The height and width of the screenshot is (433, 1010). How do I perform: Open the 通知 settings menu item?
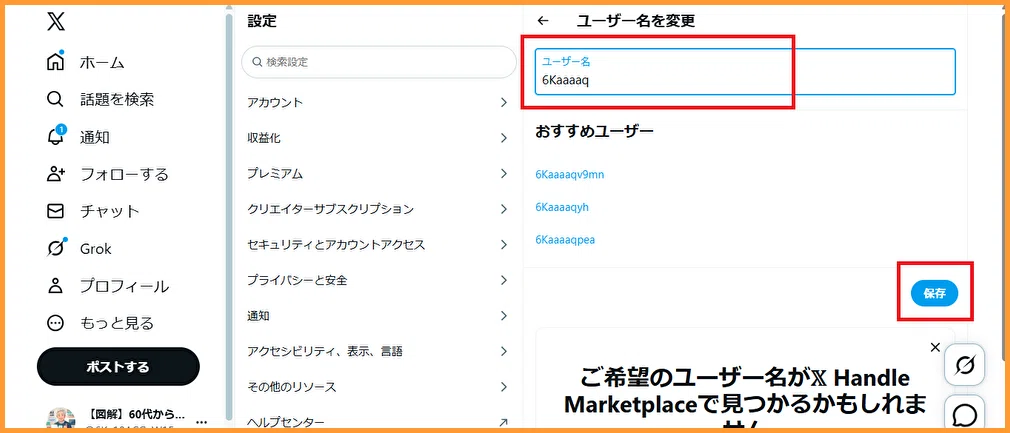[x=379, y=316]
